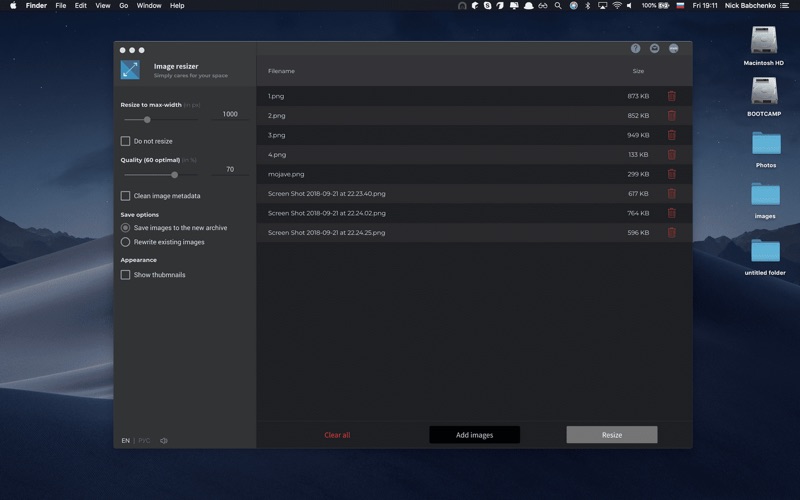Screen dimensions: 800x500
Task: Trash the Screen Shot 22.23.40.png row
Action: (671, 193)
